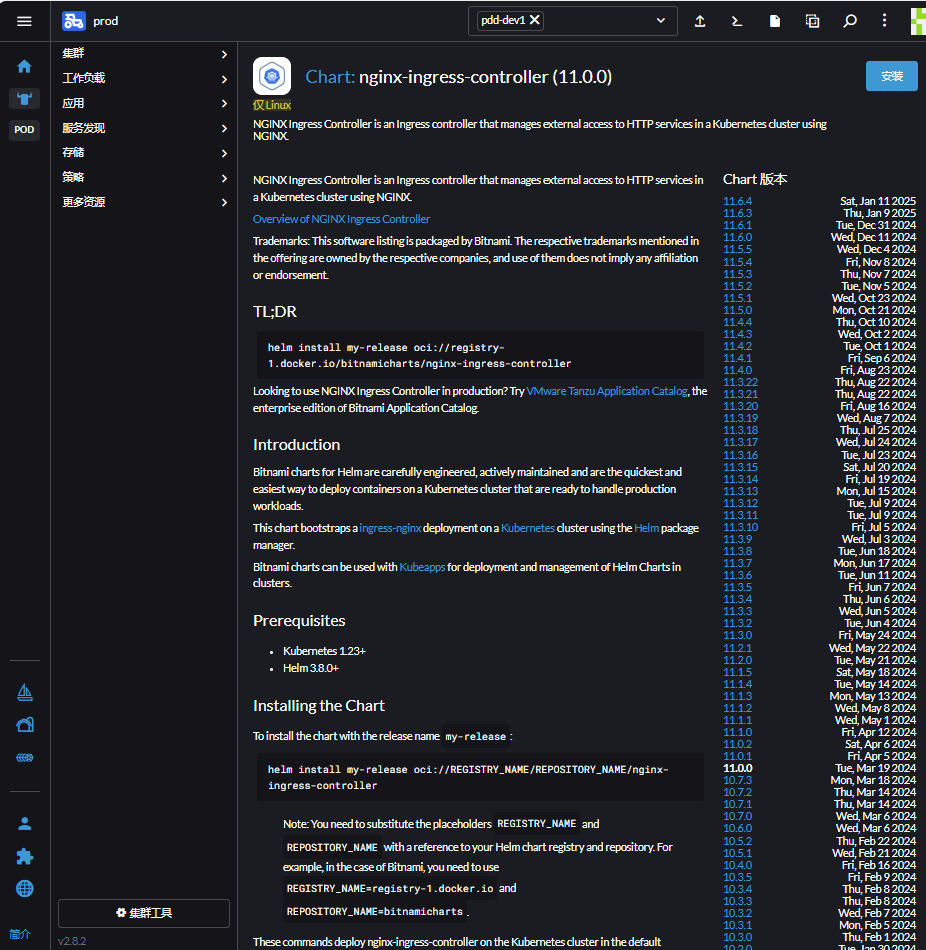The image size is (926, 950).
Task: Click the TL;DR helm install code block
Action: [480, 355]
